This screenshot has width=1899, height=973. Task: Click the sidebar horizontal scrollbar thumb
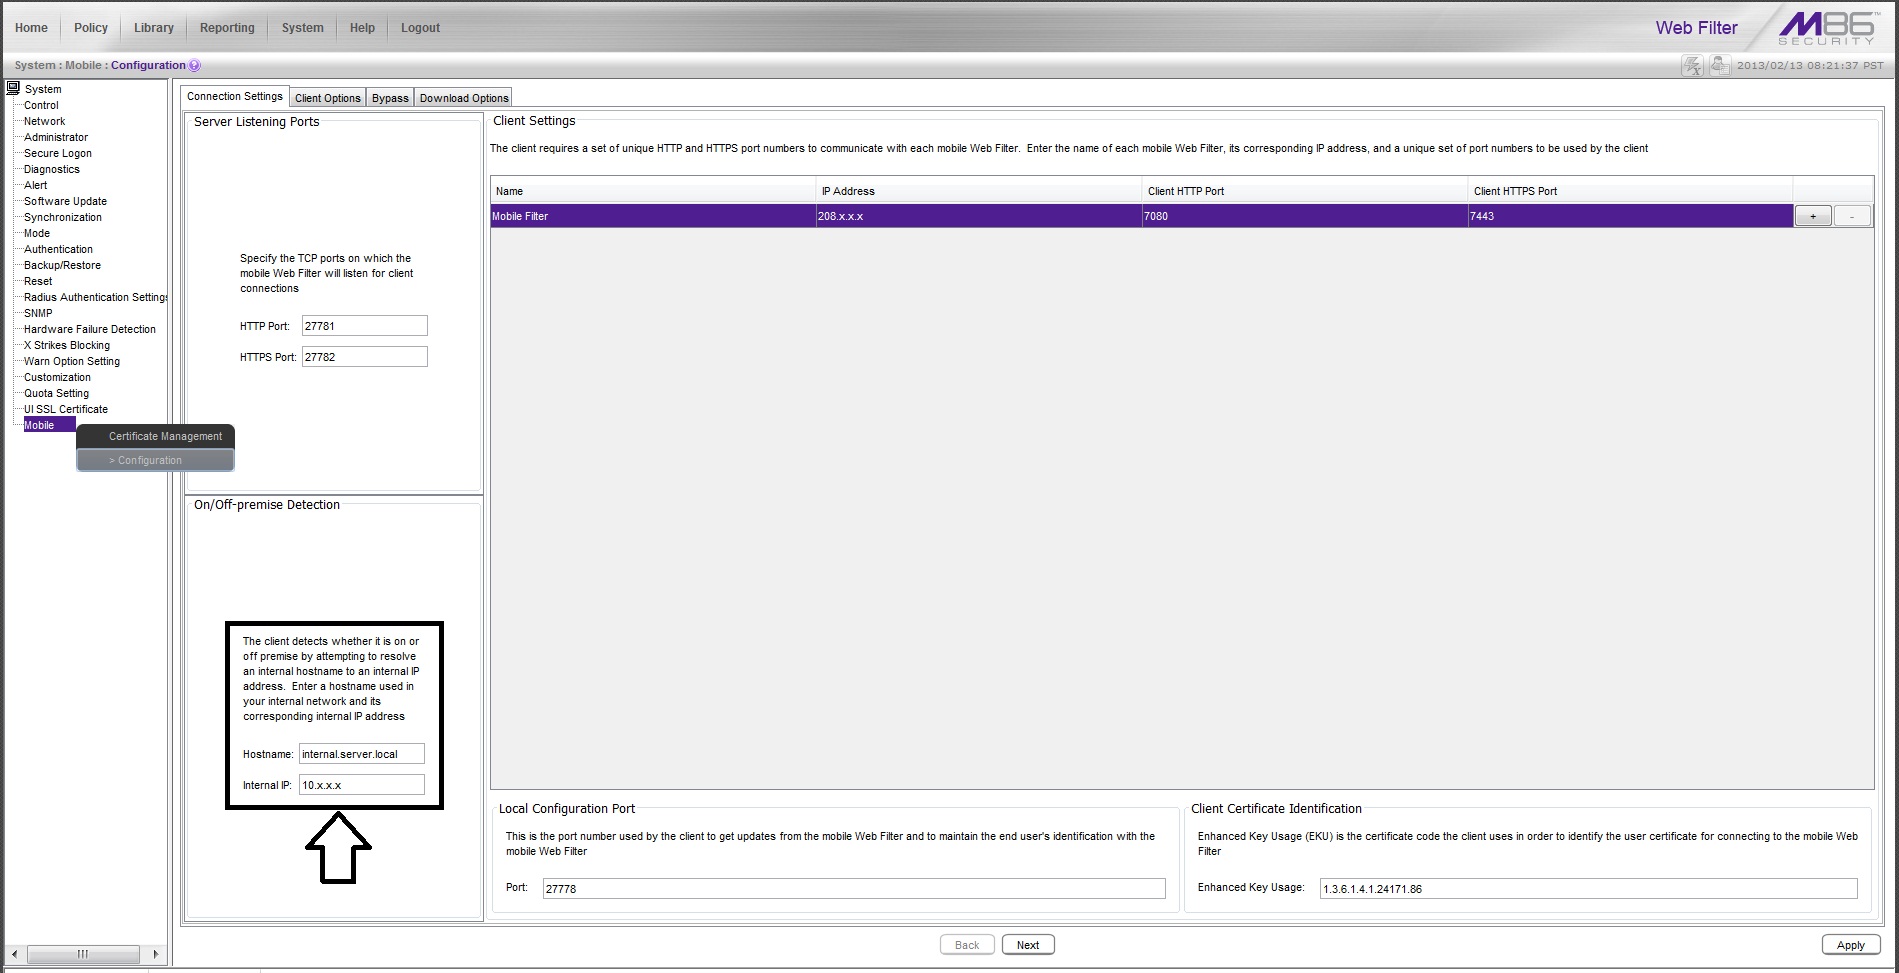(x=83, y=954)
